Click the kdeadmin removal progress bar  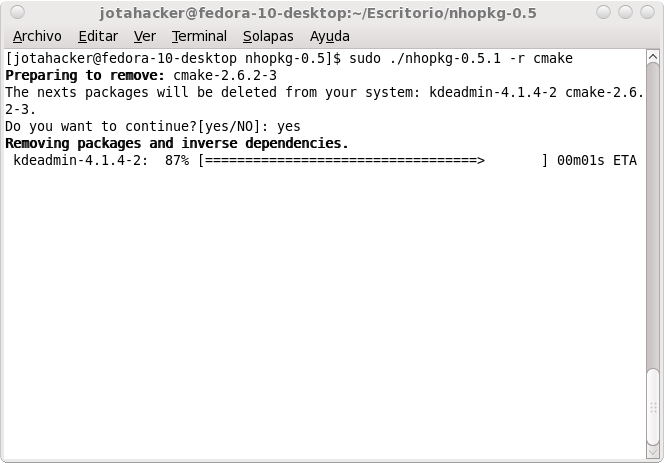373,161
